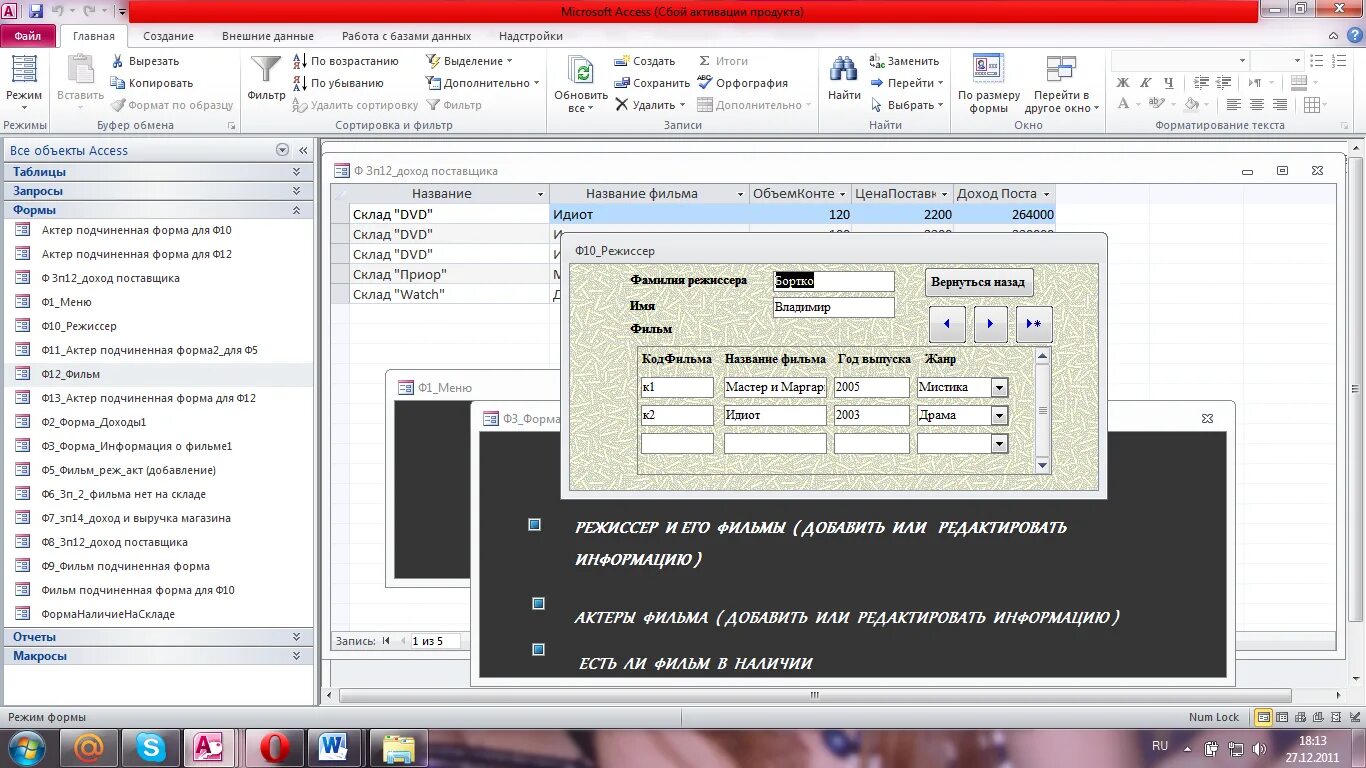The width and height of the screenshot is (1366, 768).
Task: Click the Перейти go-to button
Action: (907, 83)
